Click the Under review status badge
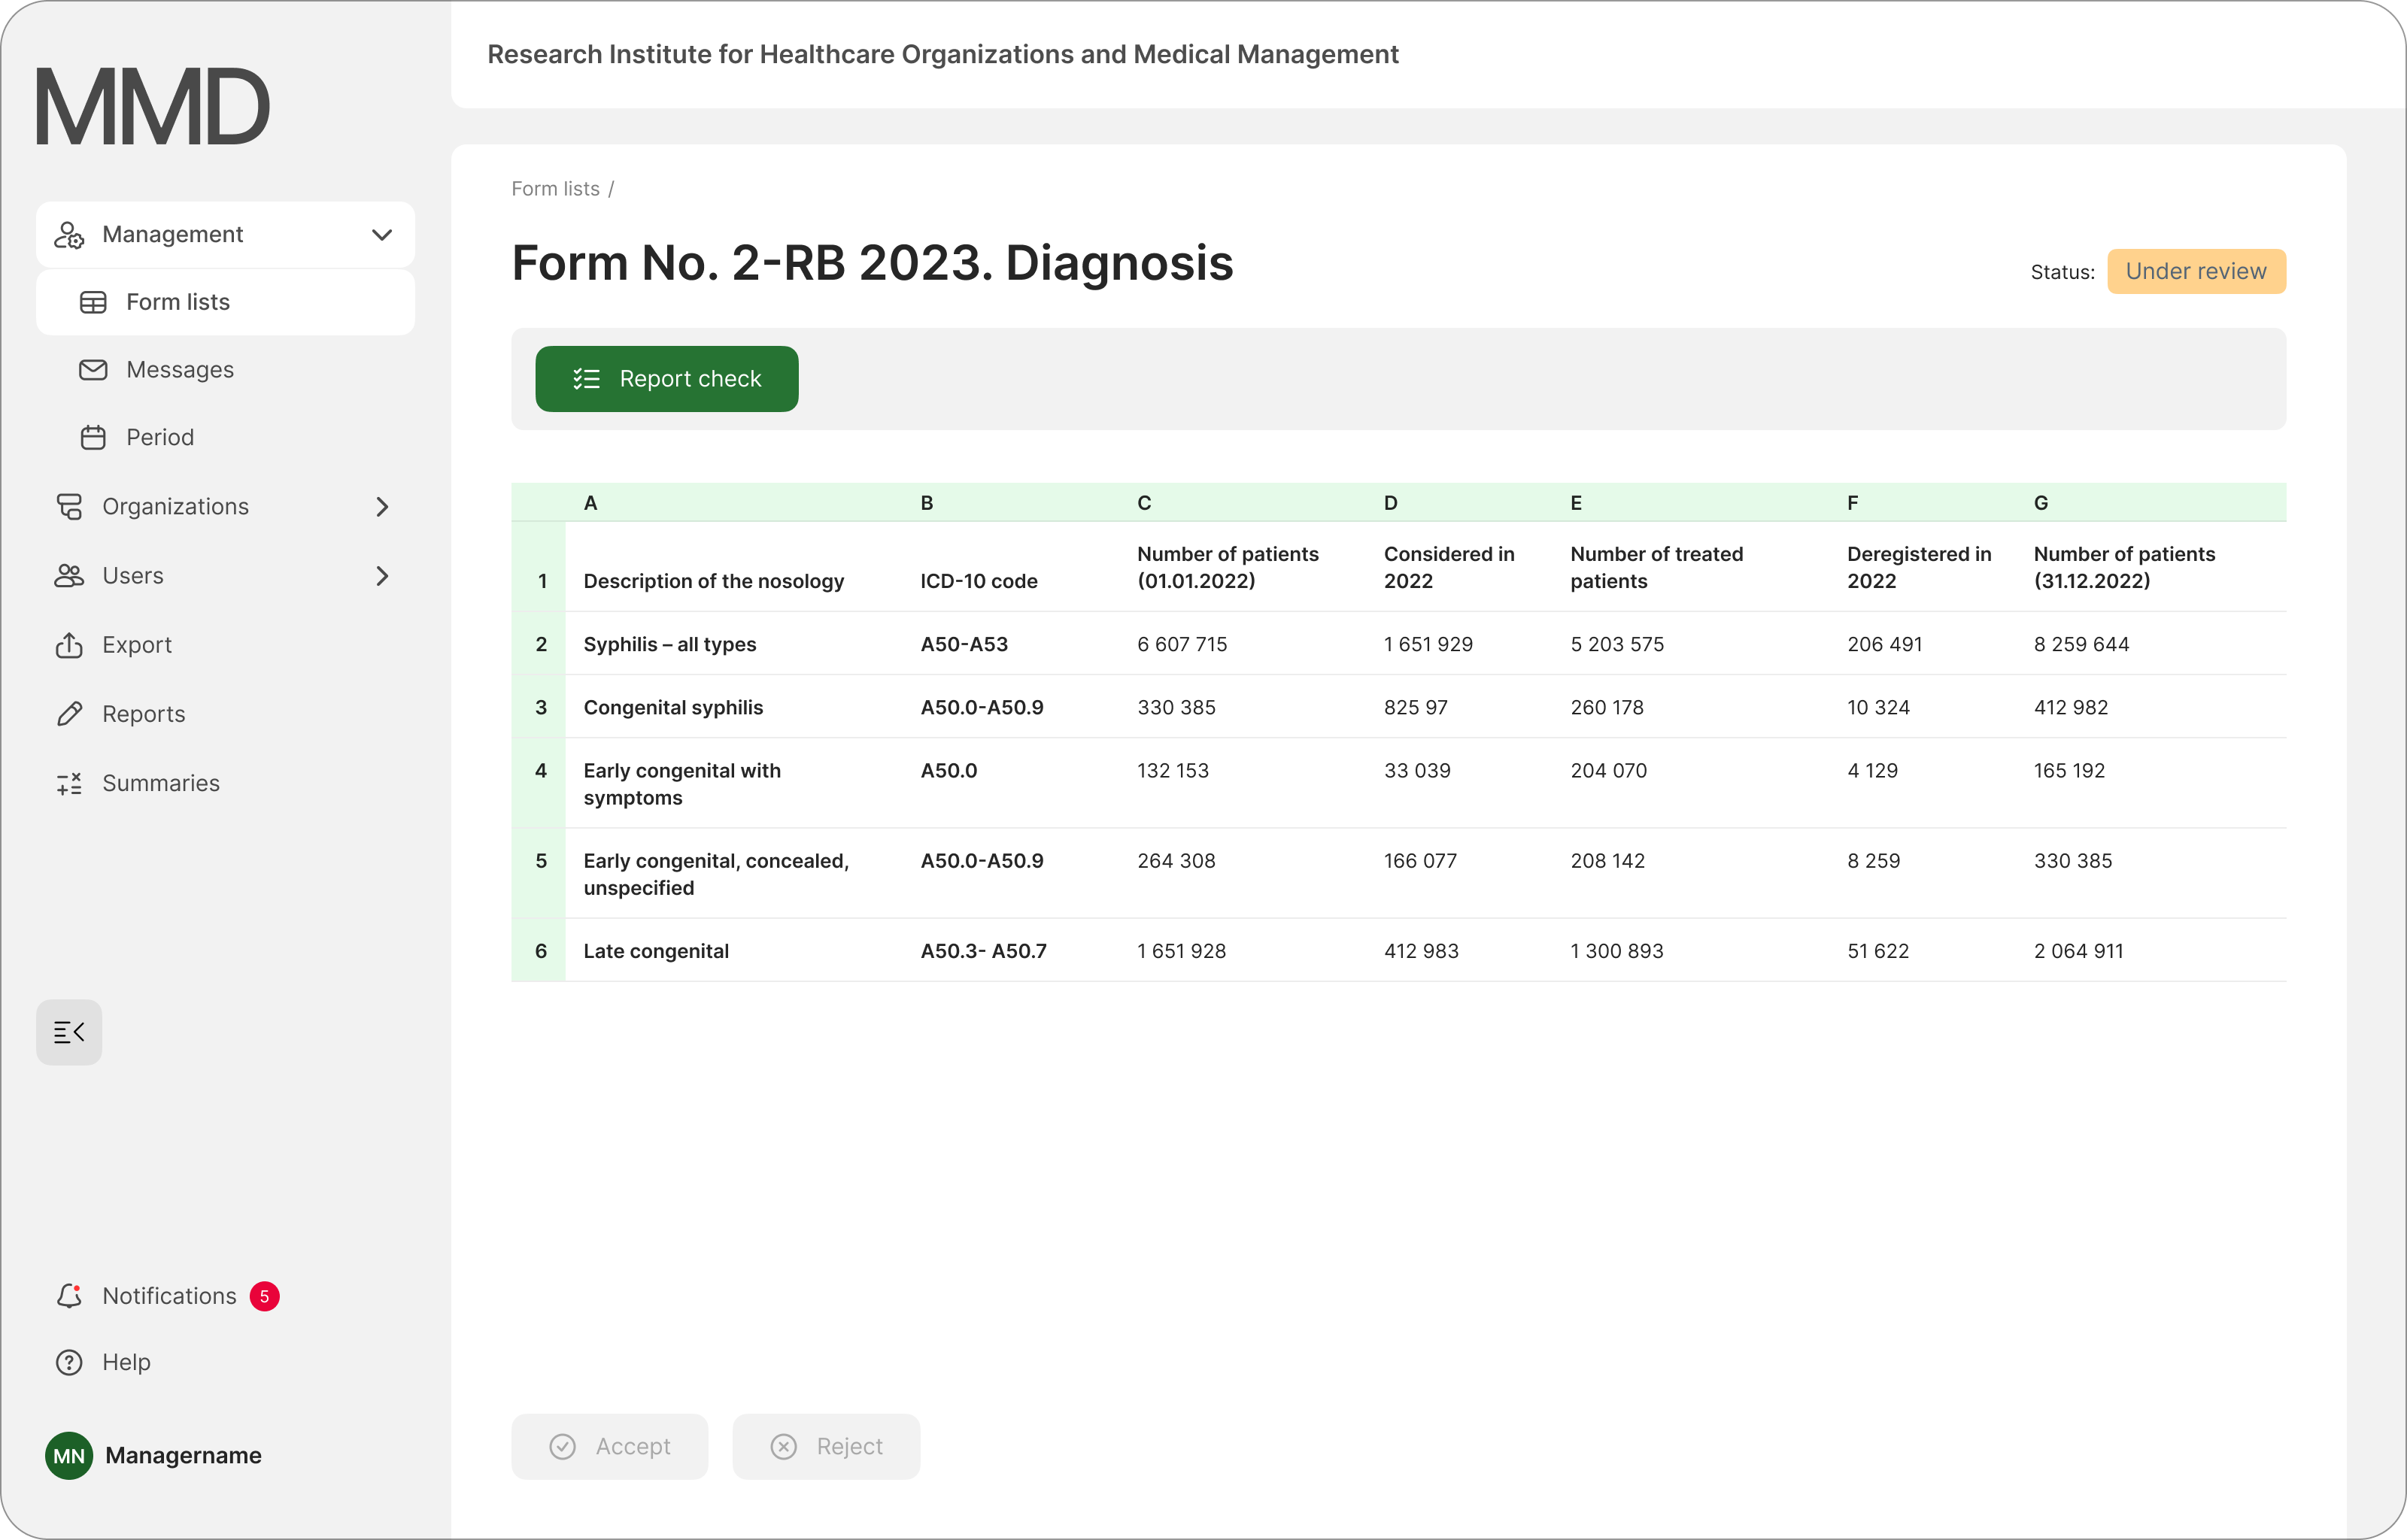Screen dimensions: 2407x1540 (2195, 272)
